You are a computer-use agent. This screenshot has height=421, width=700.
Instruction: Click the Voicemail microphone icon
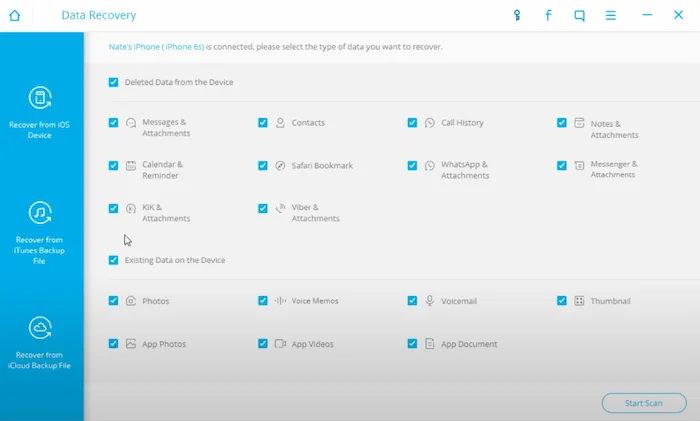(x=430, y=301)
